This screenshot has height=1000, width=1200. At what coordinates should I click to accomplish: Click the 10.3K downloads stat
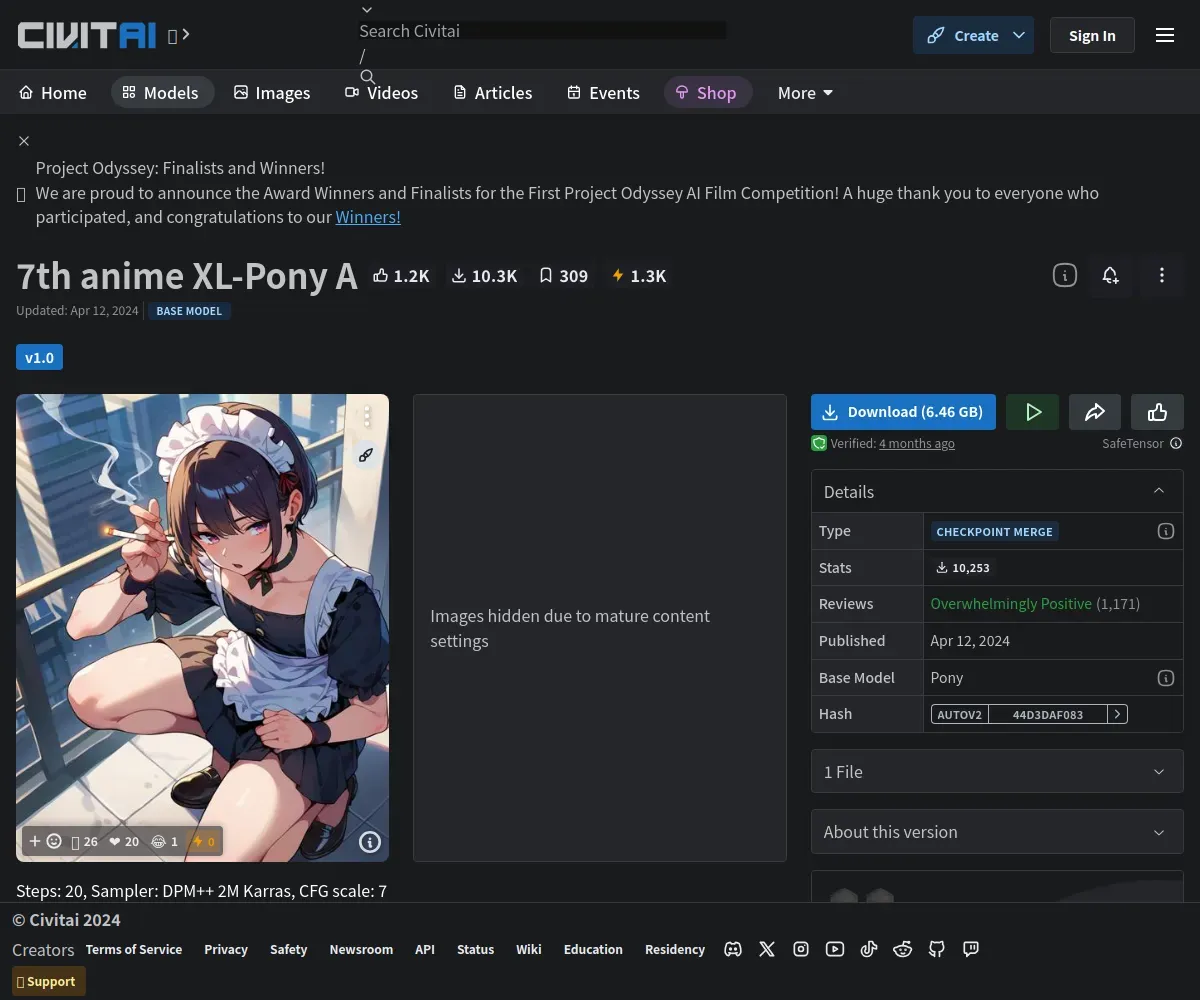[x=484, y=275]
